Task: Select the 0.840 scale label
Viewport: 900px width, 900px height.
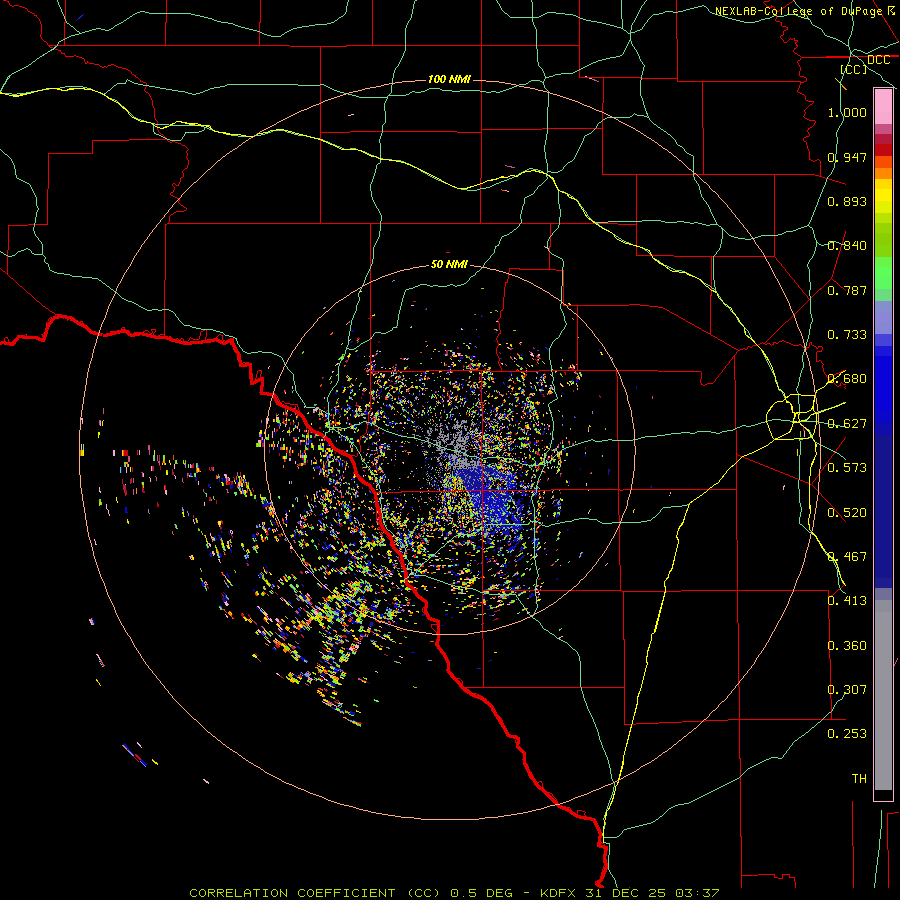Action: pyautogui.click(x=847, y=246)
